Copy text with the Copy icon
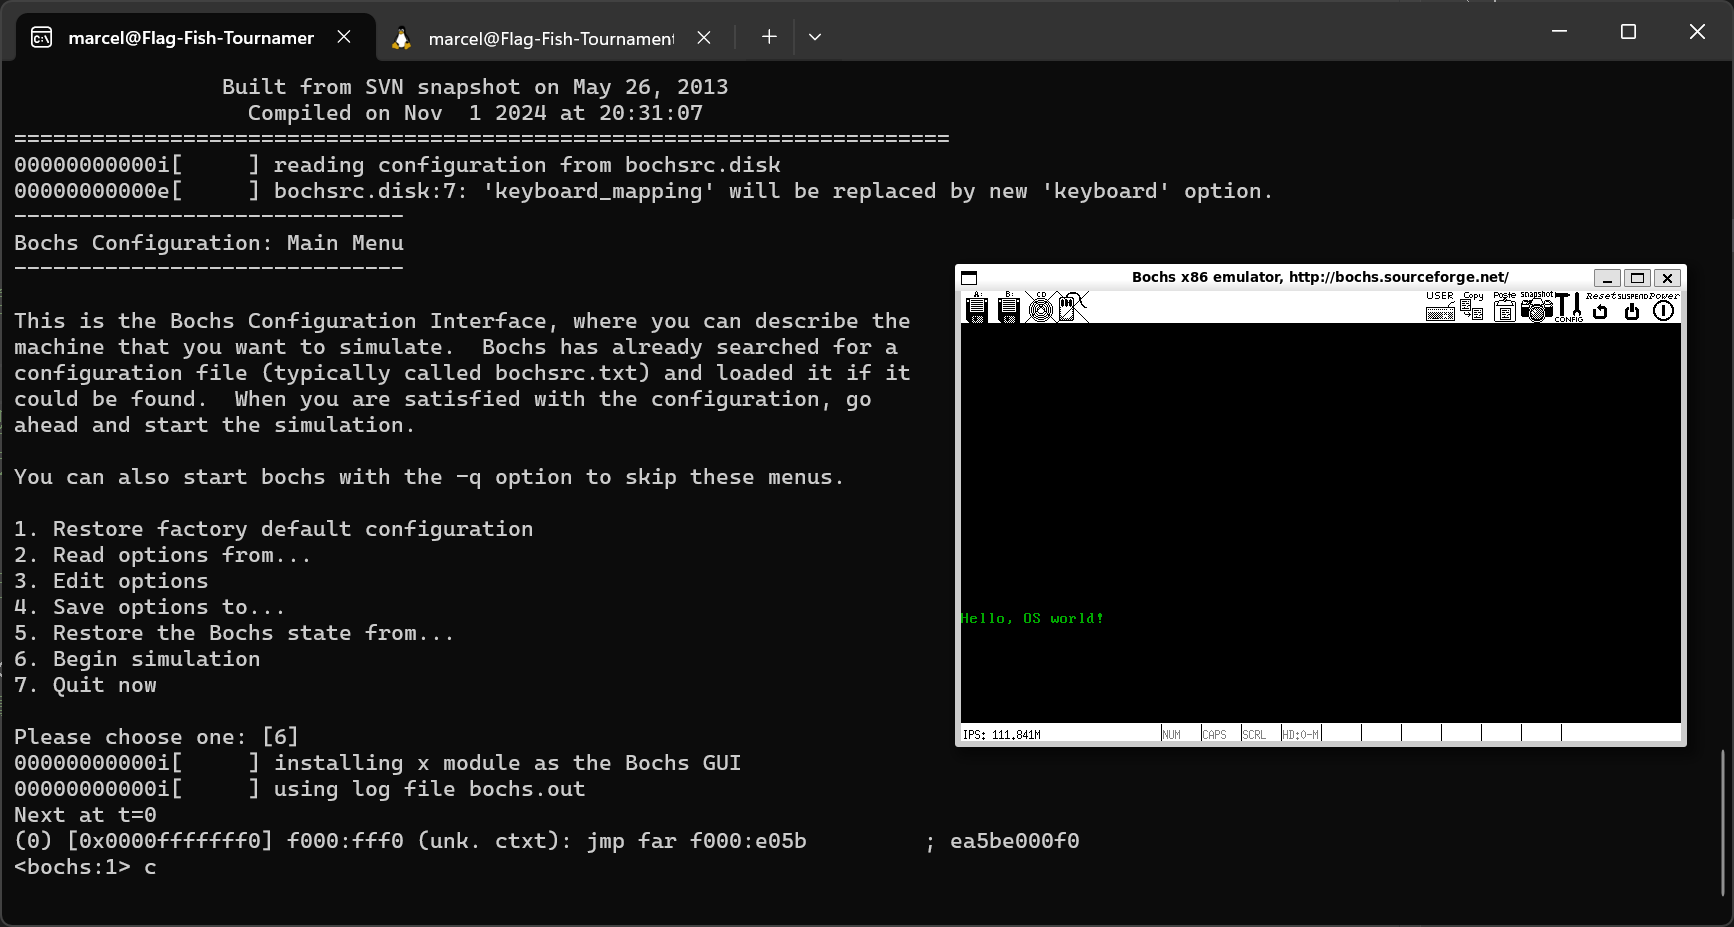This screenshot has width=1734, height=927. coord(1472,310)
